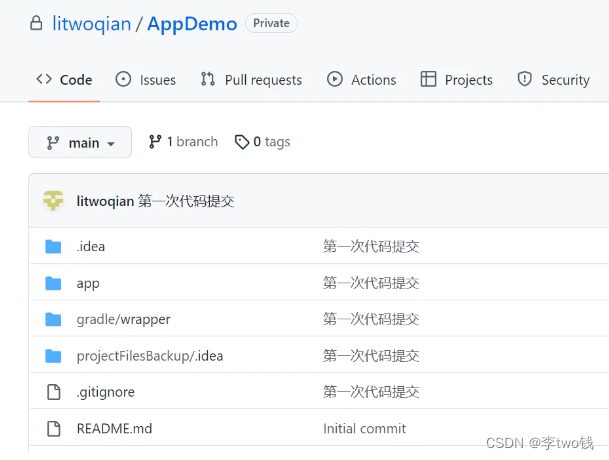The image size is (609, 460).
Task: Open the README.md file
Action: (x=114, y=428)
